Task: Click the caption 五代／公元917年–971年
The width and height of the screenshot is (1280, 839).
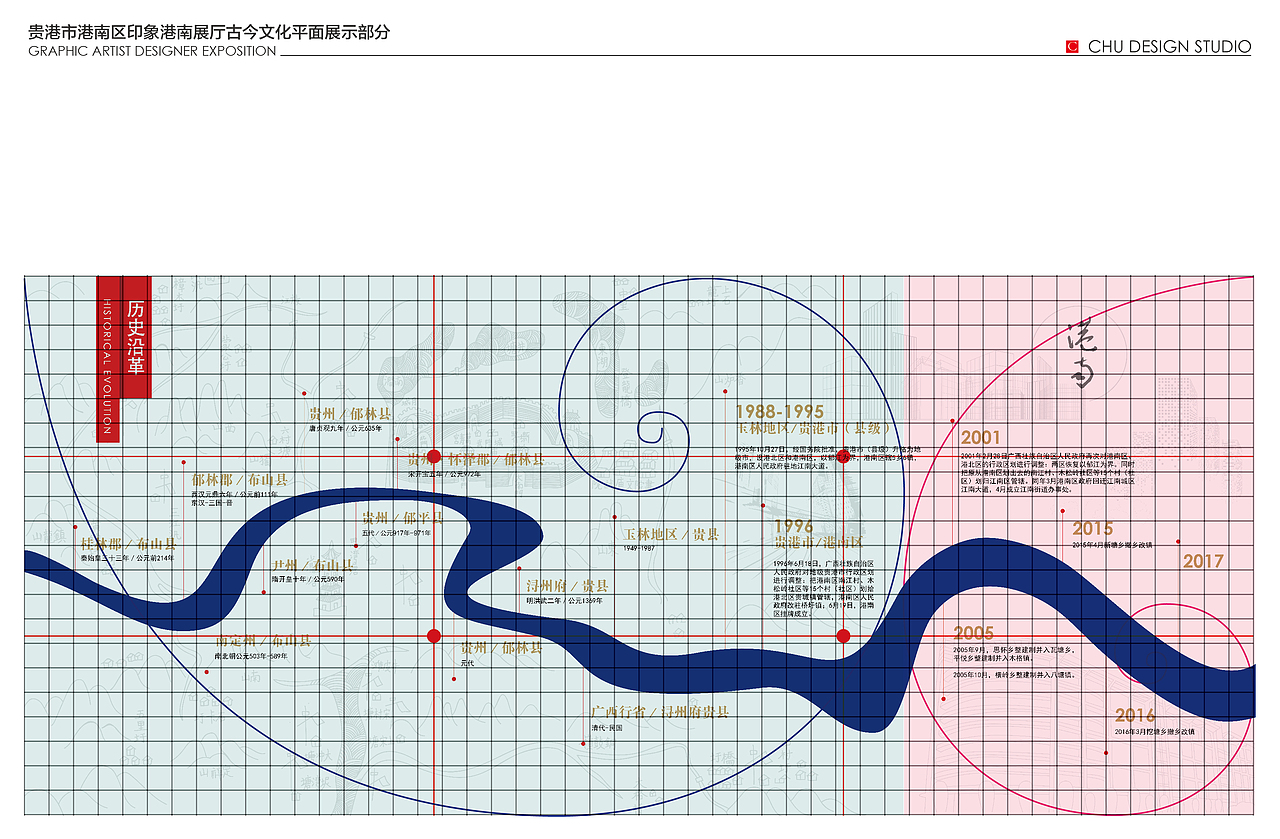Action: coord(397,533)
